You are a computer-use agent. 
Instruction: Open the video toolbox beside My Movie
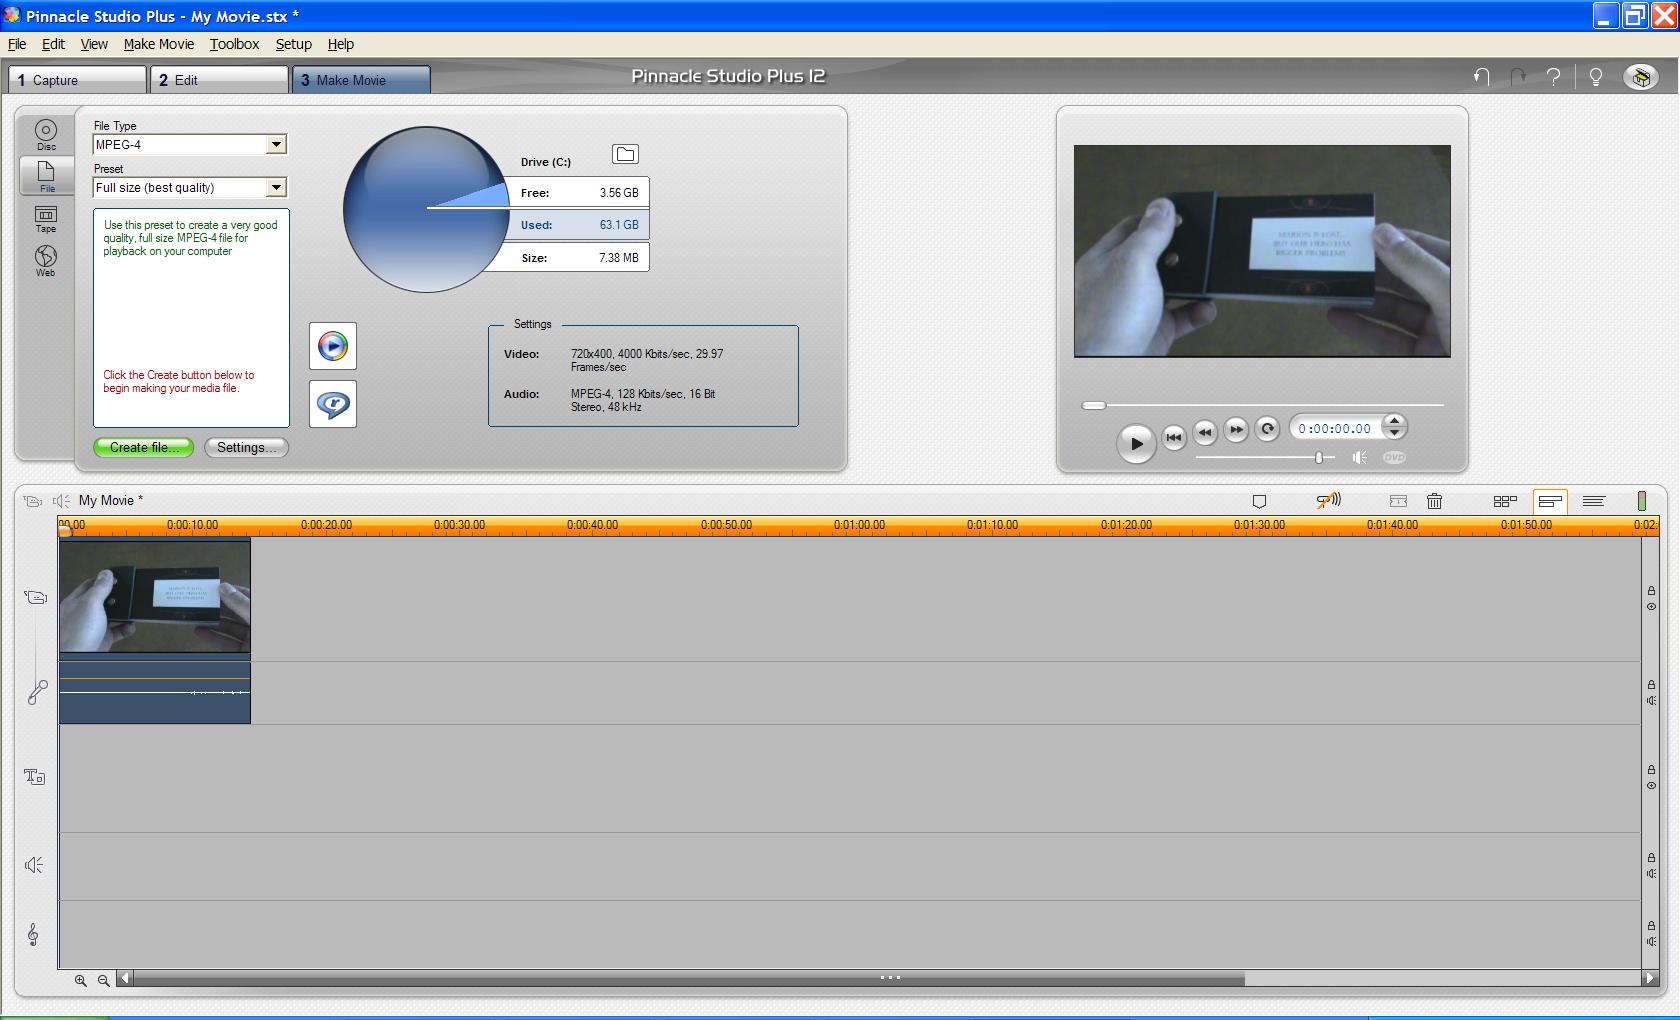coord(32,501)
